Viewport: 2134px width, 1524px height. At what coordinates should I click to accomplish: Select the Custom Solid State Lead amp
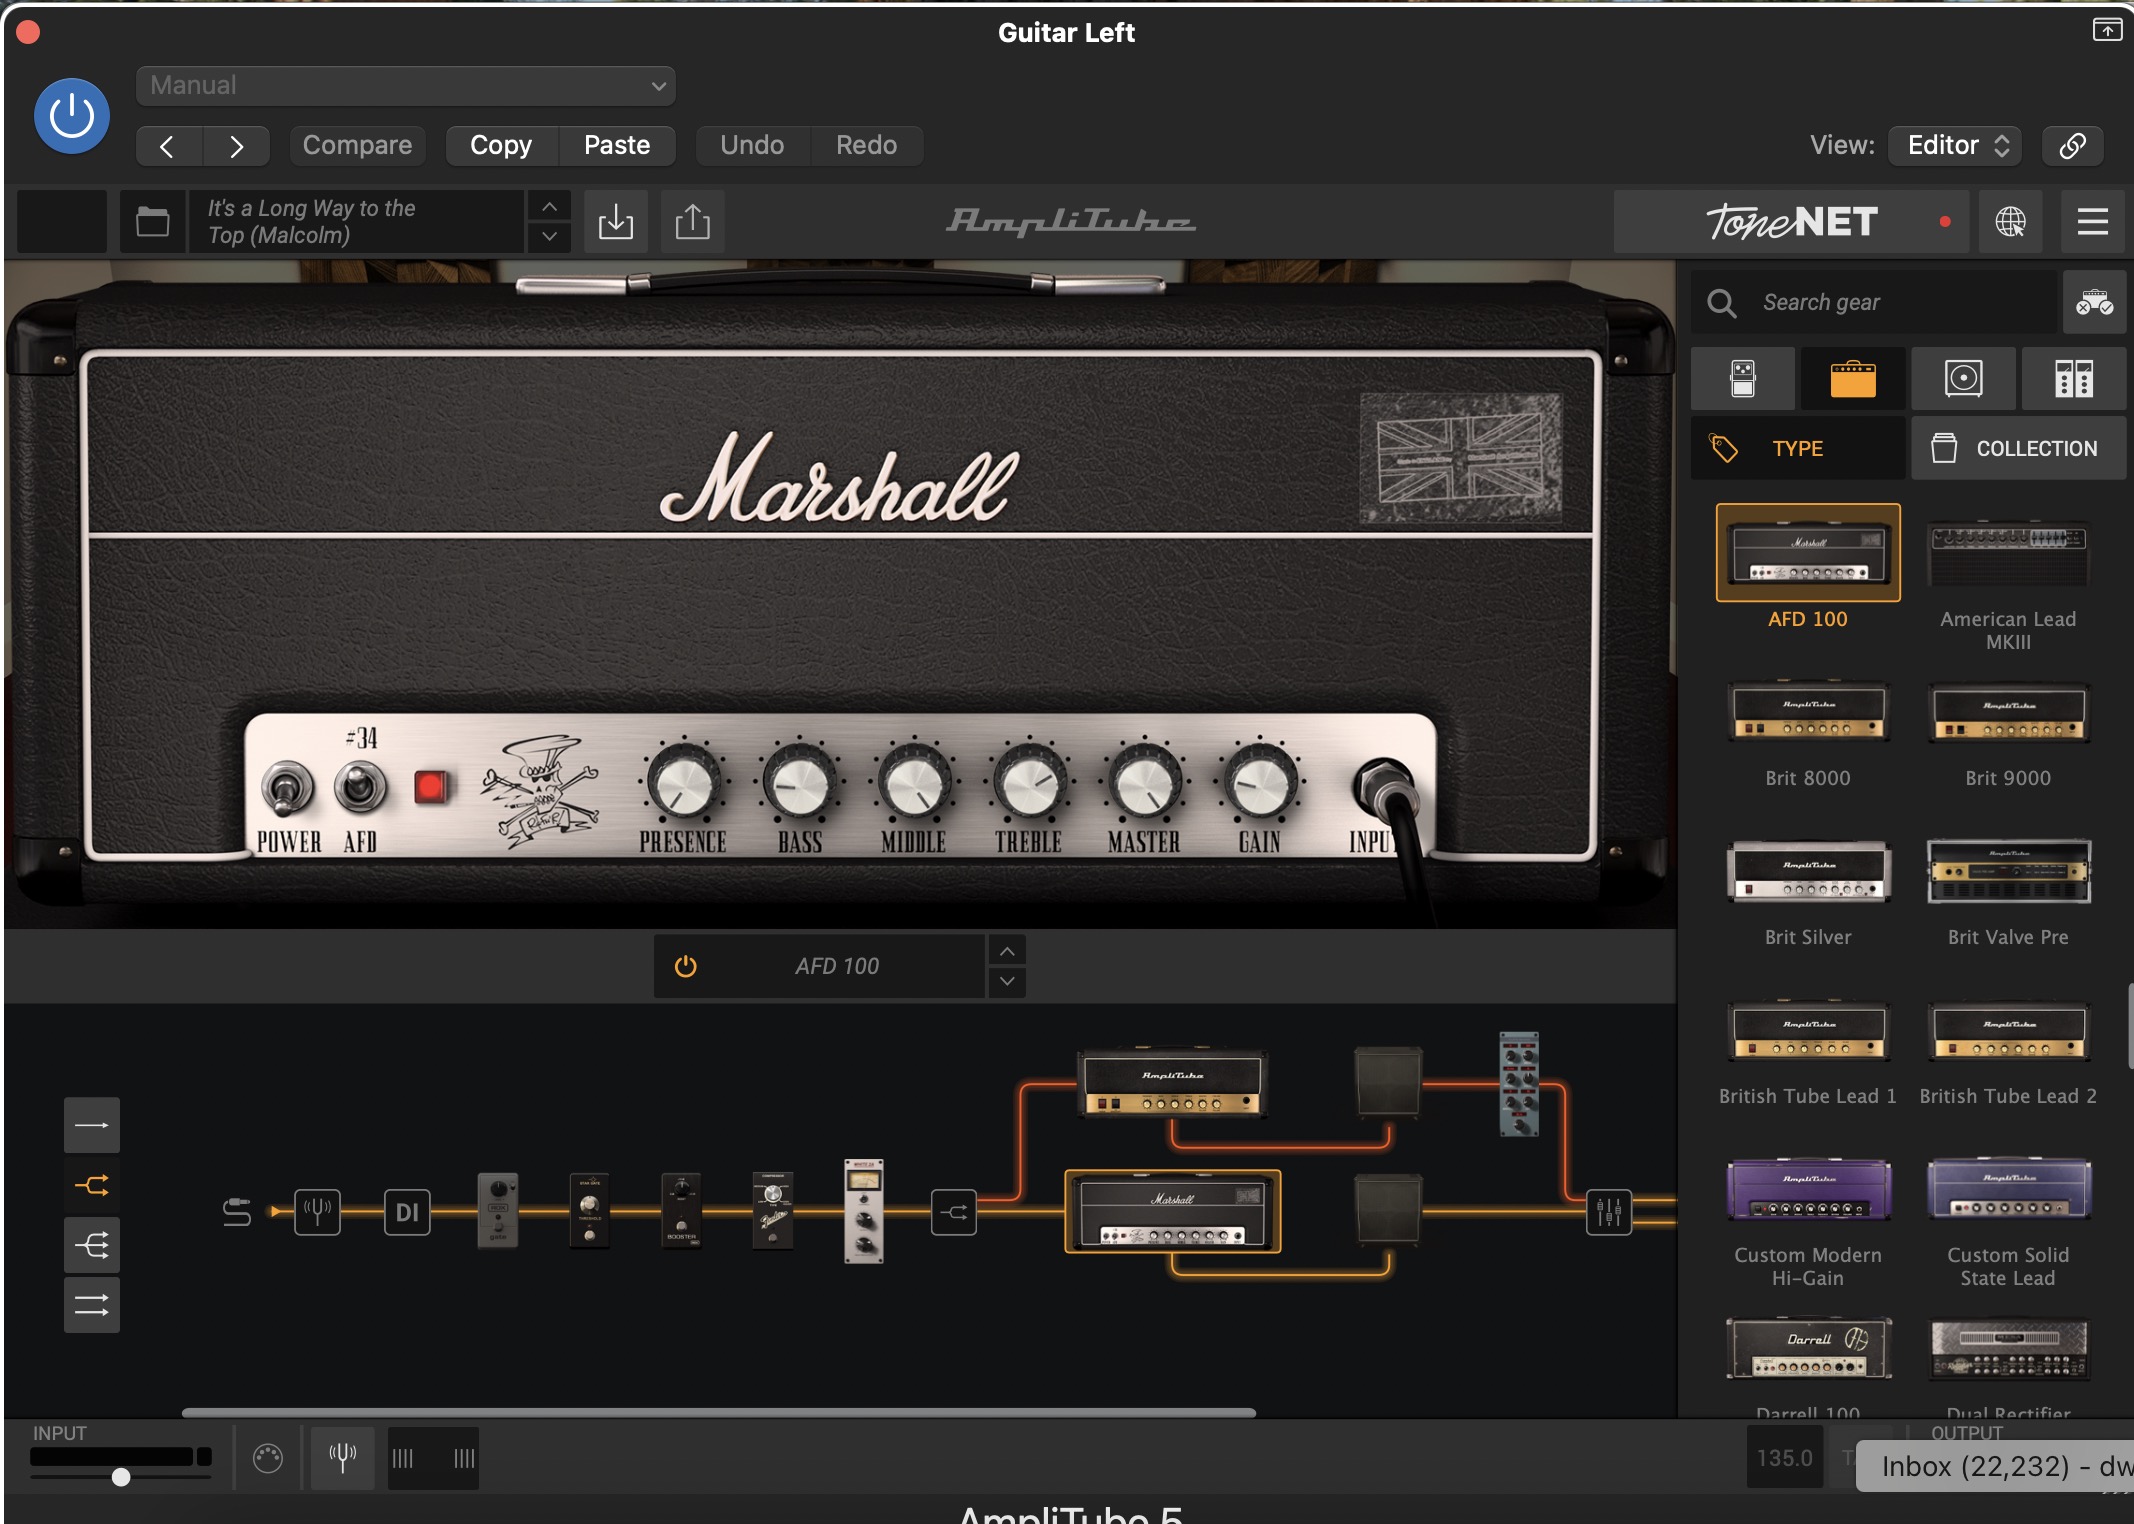2008,1189
